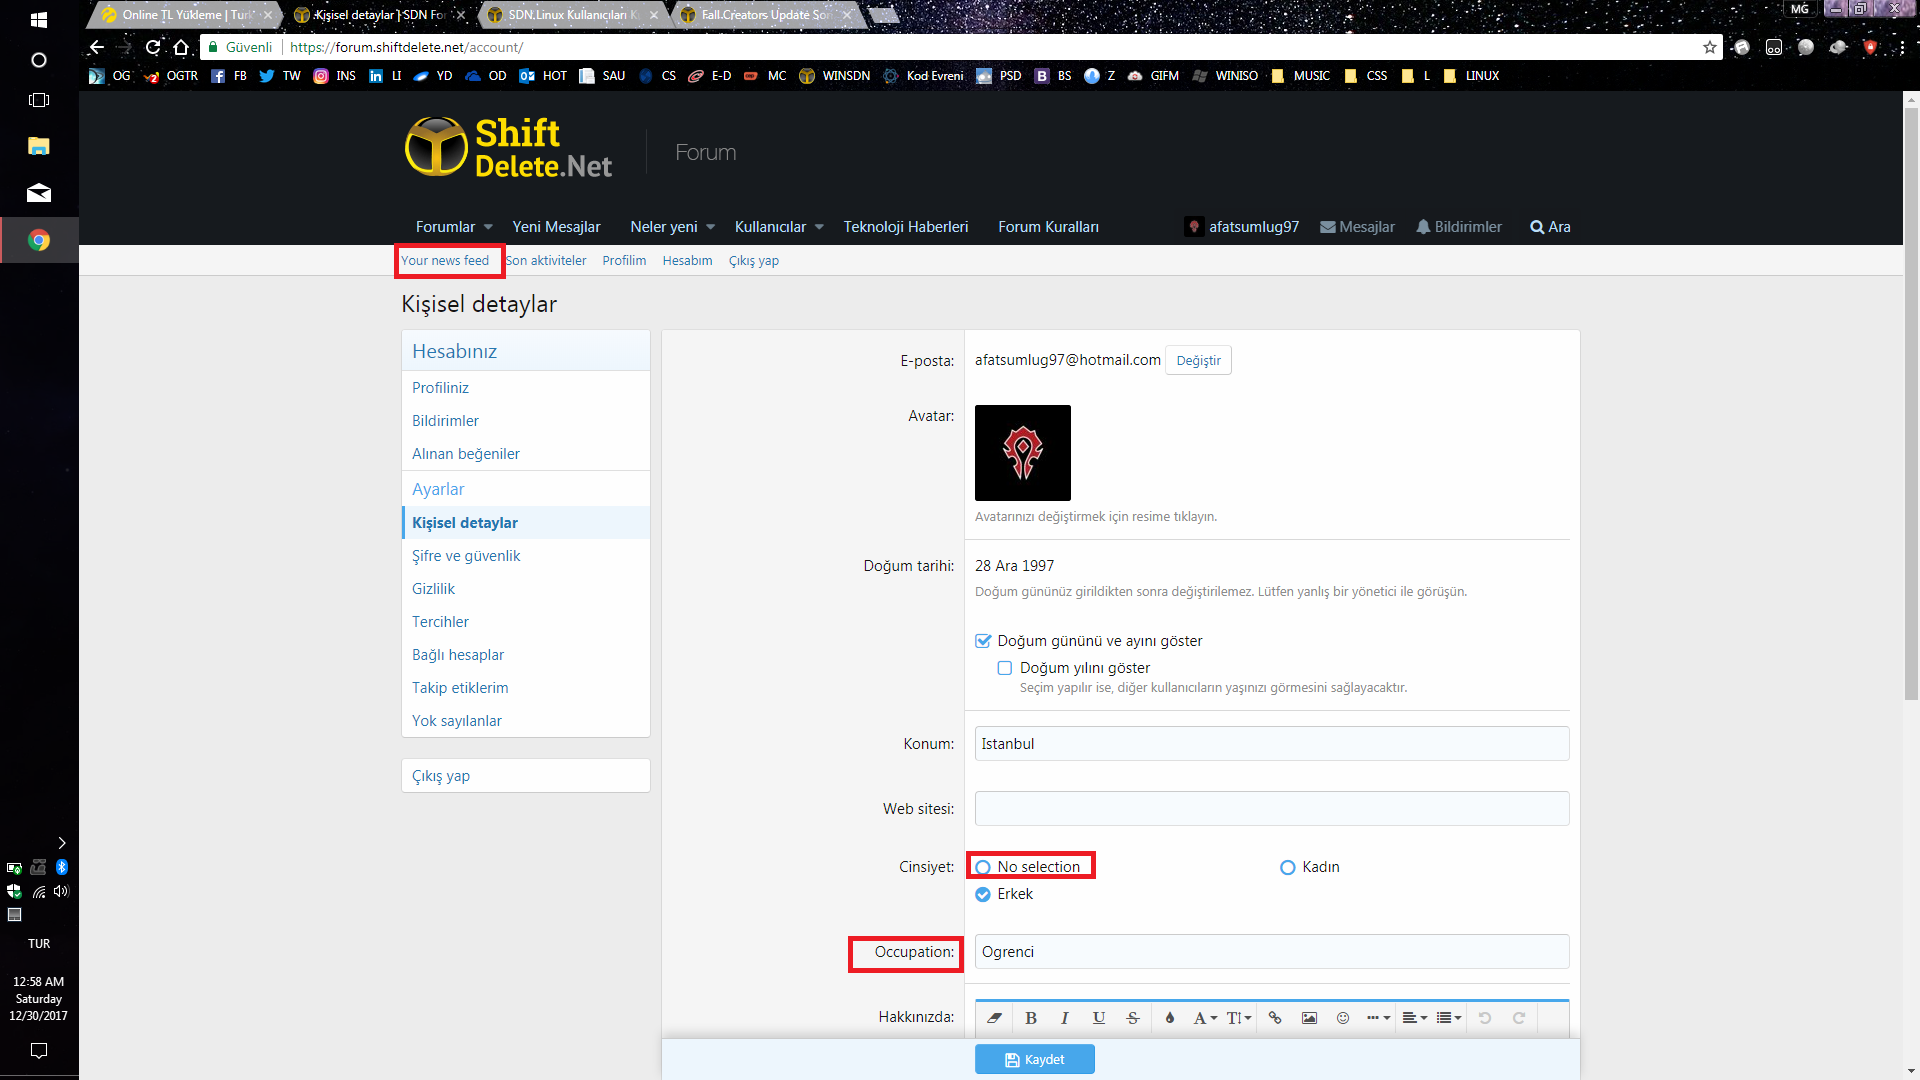Select the Kadın radio option
The width and height of the screenshot is (1920, 1080).
(1288, 867)
